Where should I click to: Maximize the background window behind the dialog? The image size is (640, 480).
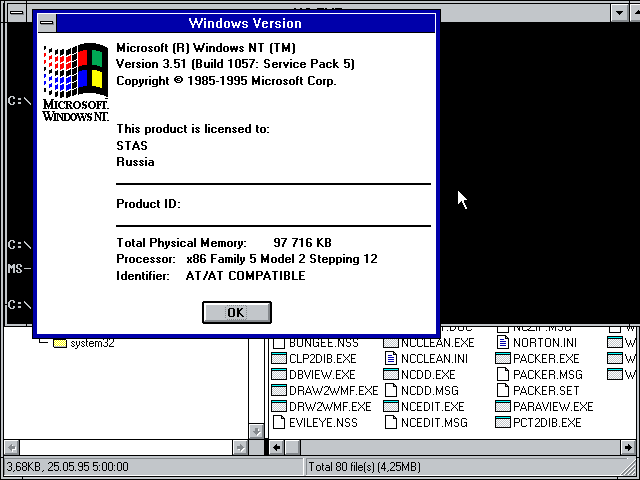pos(631,12)
